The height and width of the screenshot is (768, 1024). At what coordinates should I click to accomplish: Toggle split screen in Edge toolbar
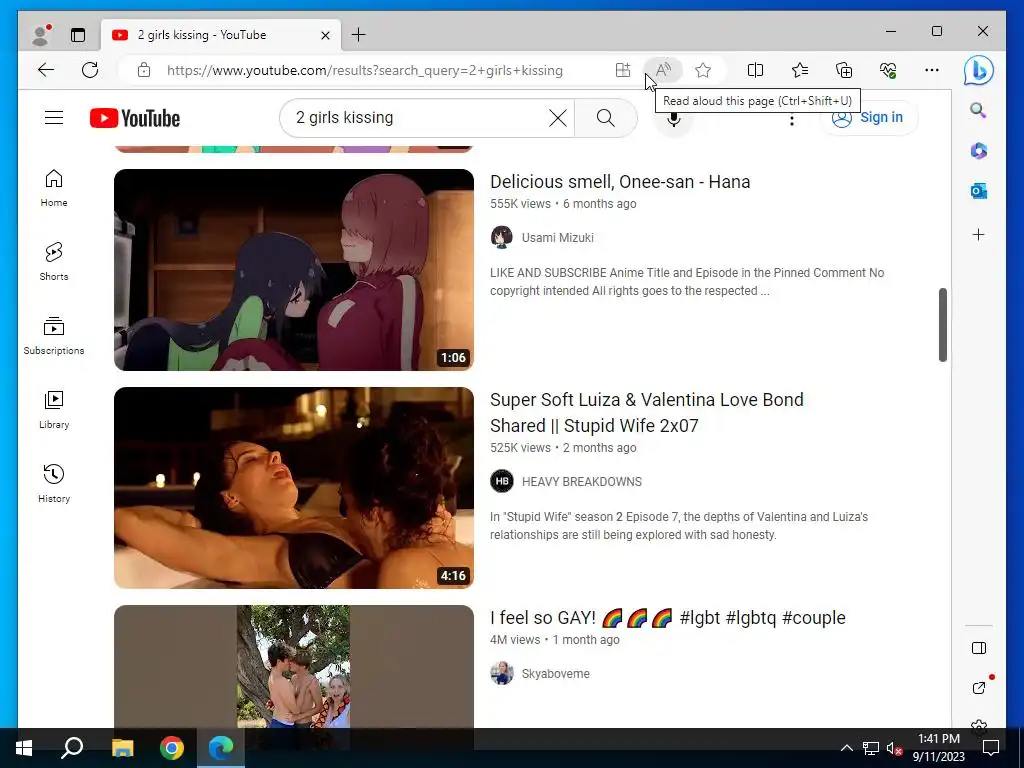pos(755,70)
